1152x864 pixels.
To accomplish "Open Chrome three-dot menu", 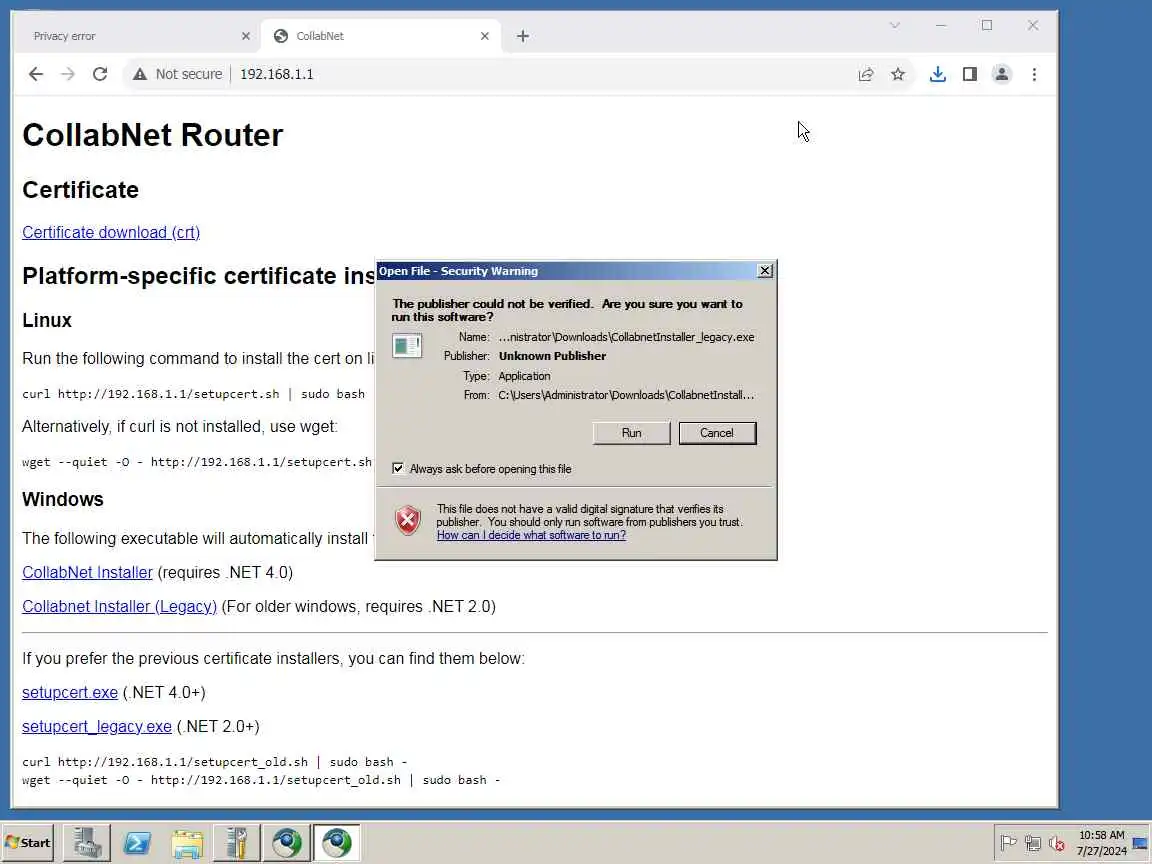I will click(1034, 74).
